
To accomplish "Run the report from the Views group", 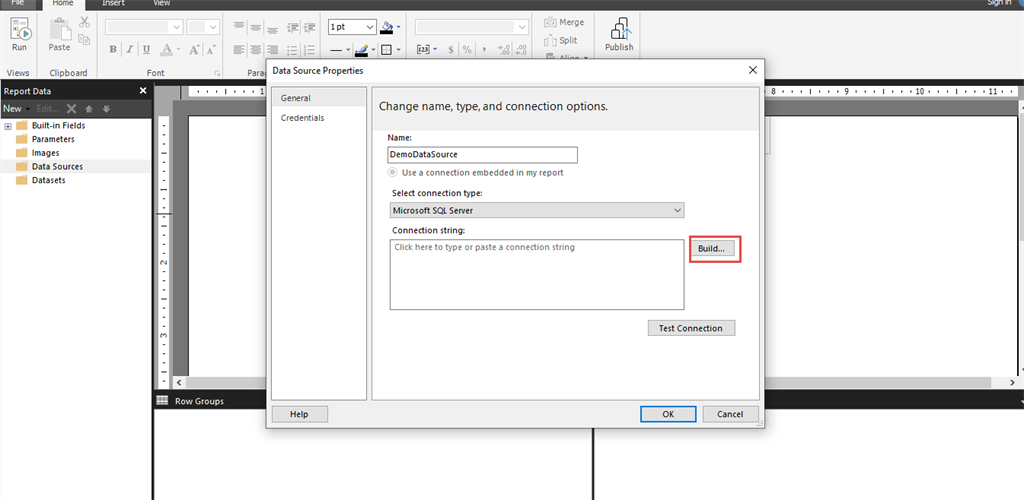I will point(20,35).
